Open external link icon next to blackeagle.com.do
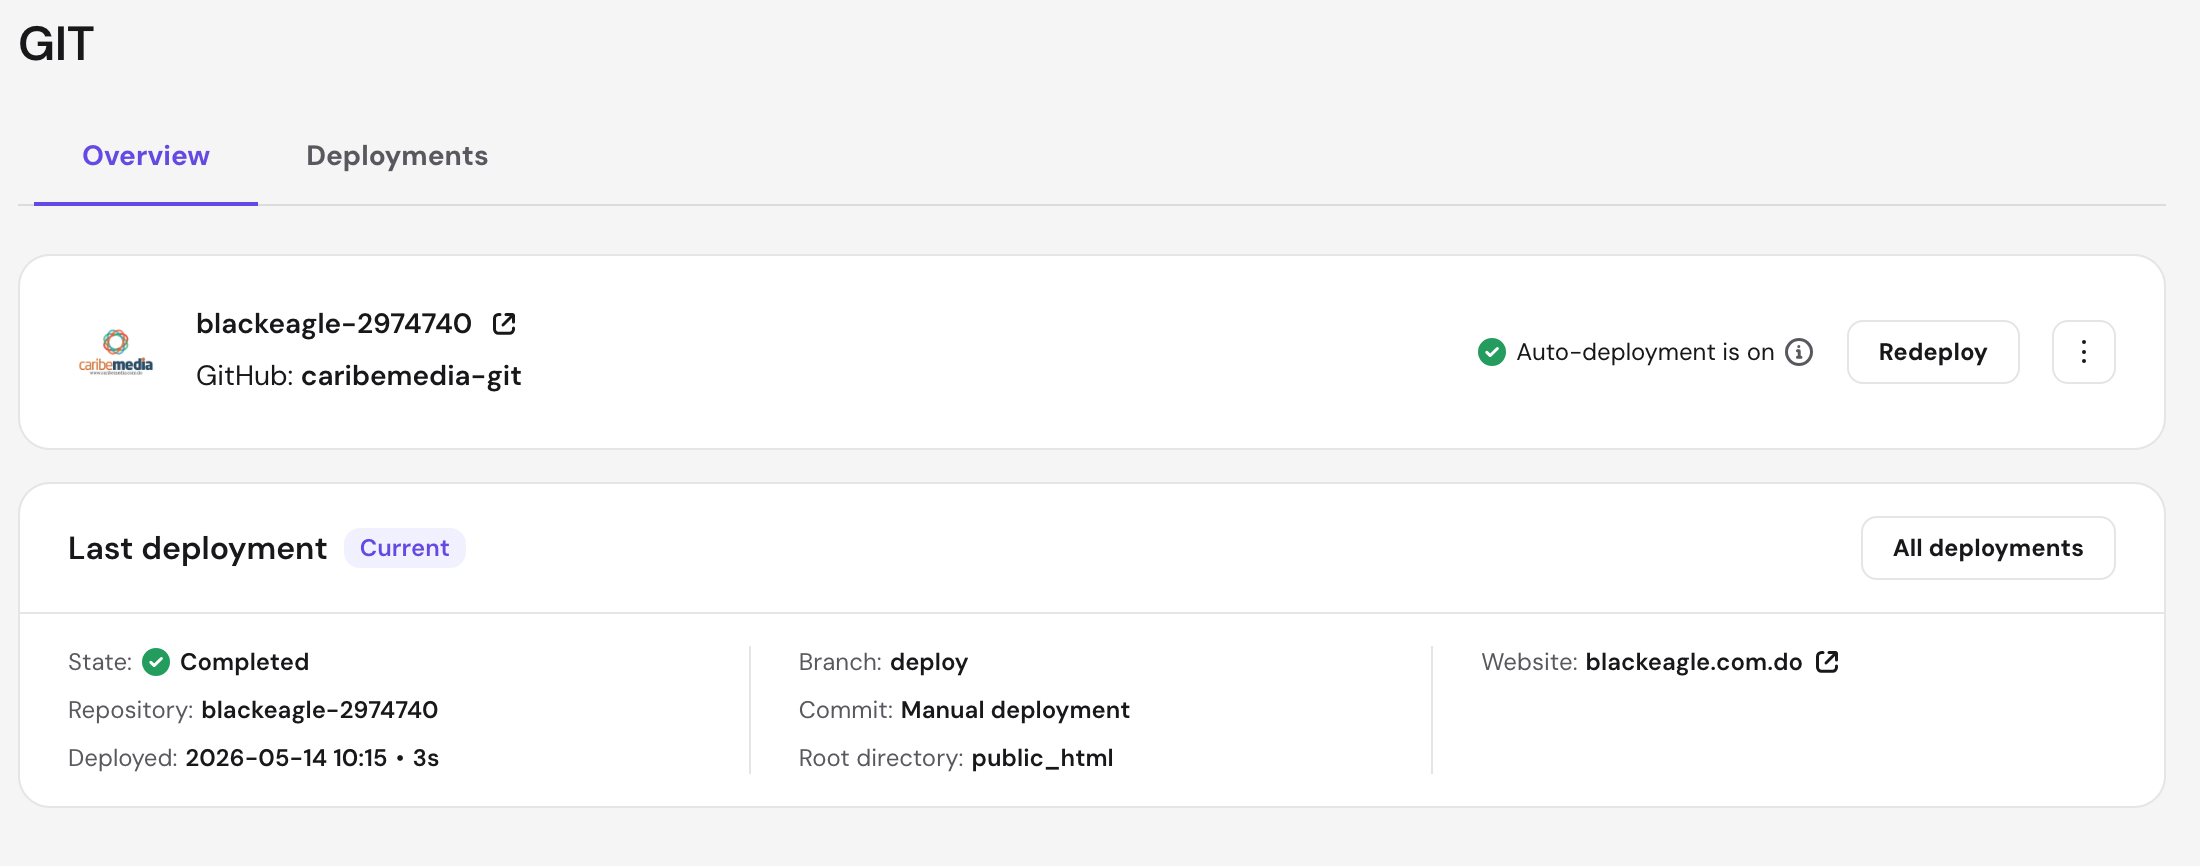Screen dimensions: 2200x866 click(x=1827, y=662)
